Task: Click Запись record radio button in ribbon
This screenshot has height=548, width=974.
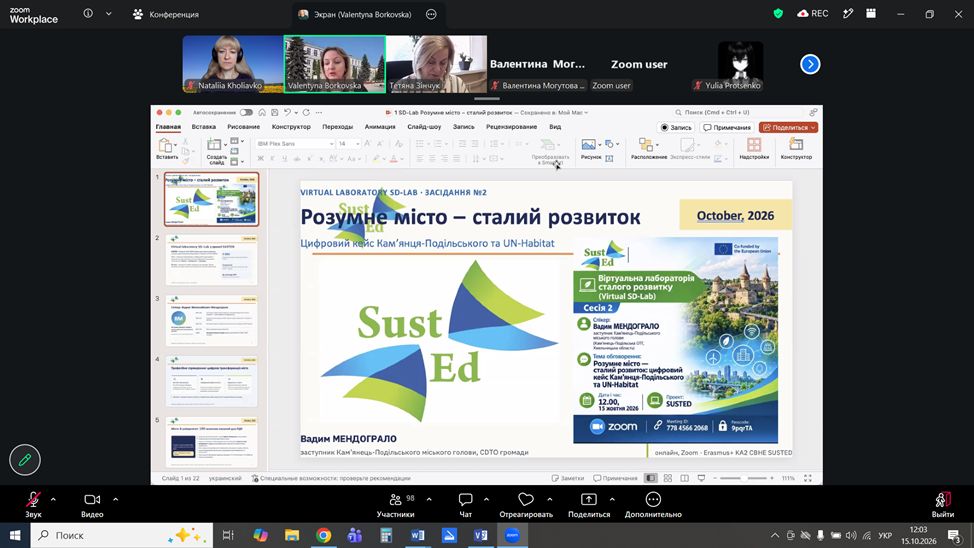Action: (676, 127)
